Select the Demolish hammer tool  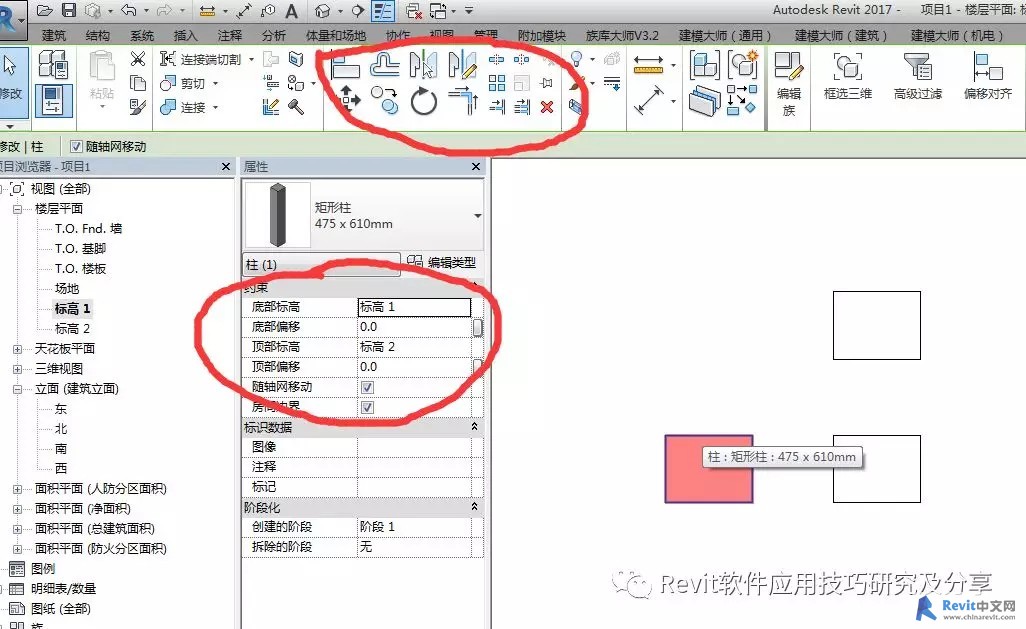pyautogui.click(x=296, y=107)
